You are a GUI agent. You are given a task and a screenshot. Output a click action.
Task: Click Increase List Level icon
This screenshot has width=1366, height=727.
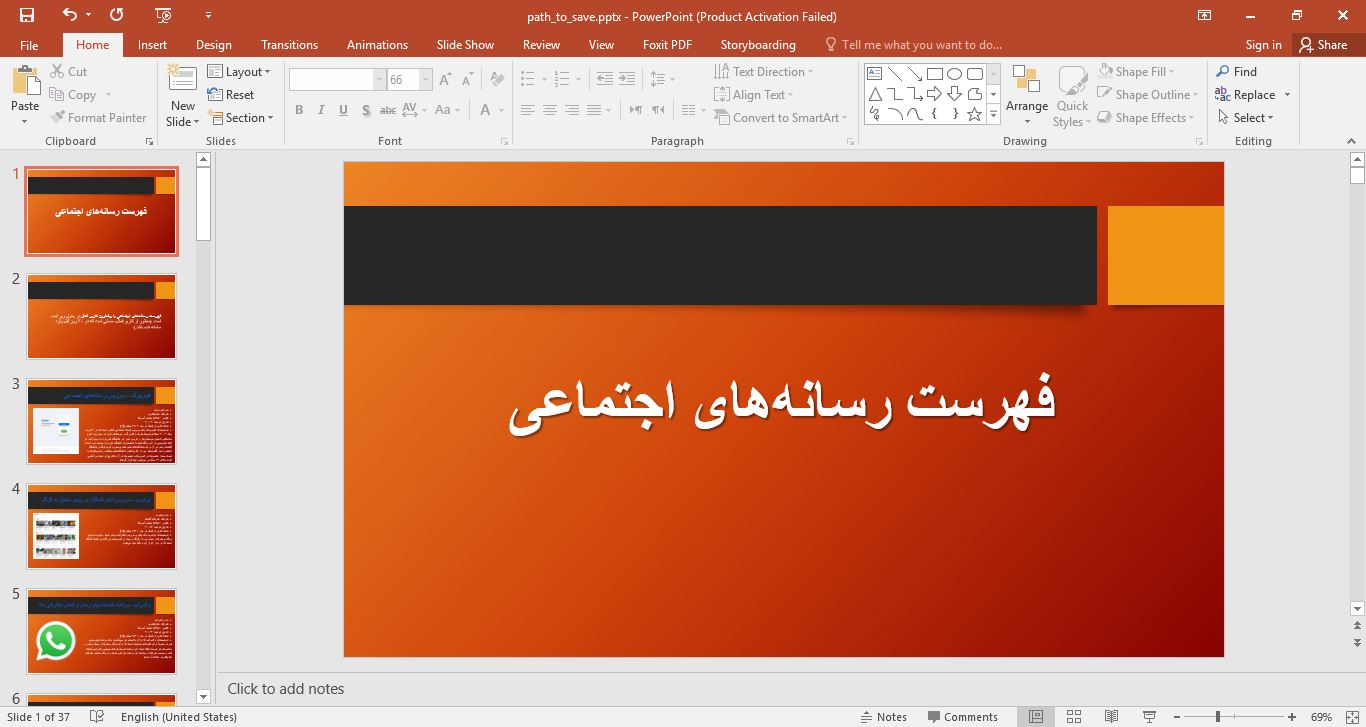(x=627, y=79)
